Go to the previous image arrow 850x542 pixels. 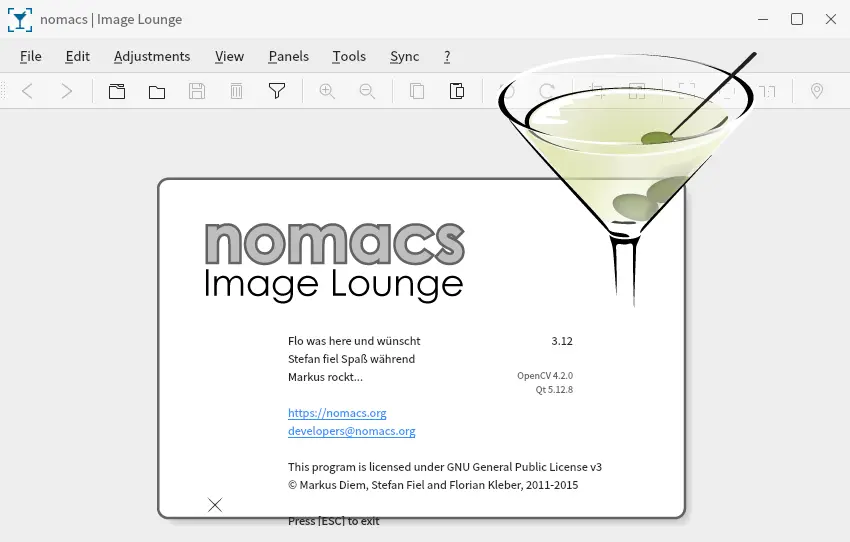[28, 91]
